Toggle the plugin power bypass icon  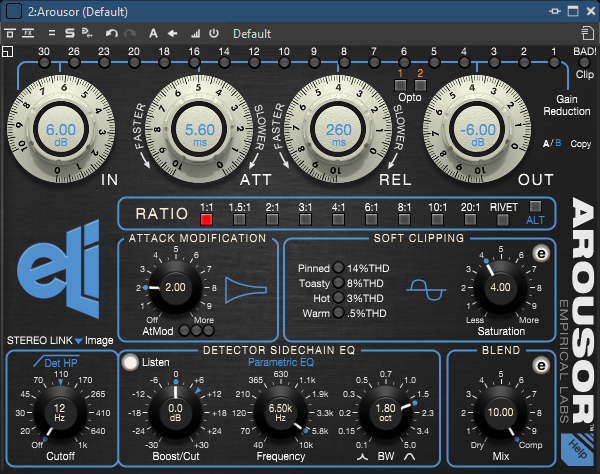213,33
